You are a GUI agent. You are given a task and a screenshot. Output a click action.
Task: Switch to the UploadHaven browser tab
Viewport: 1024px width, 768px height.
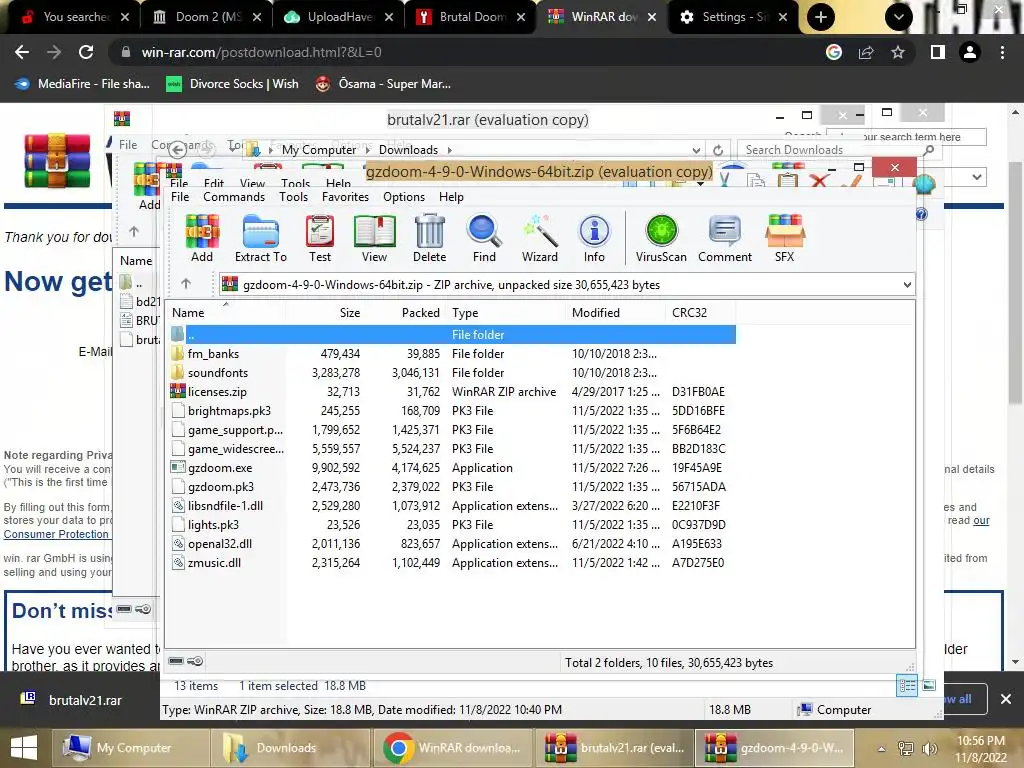tap(340, 17)
